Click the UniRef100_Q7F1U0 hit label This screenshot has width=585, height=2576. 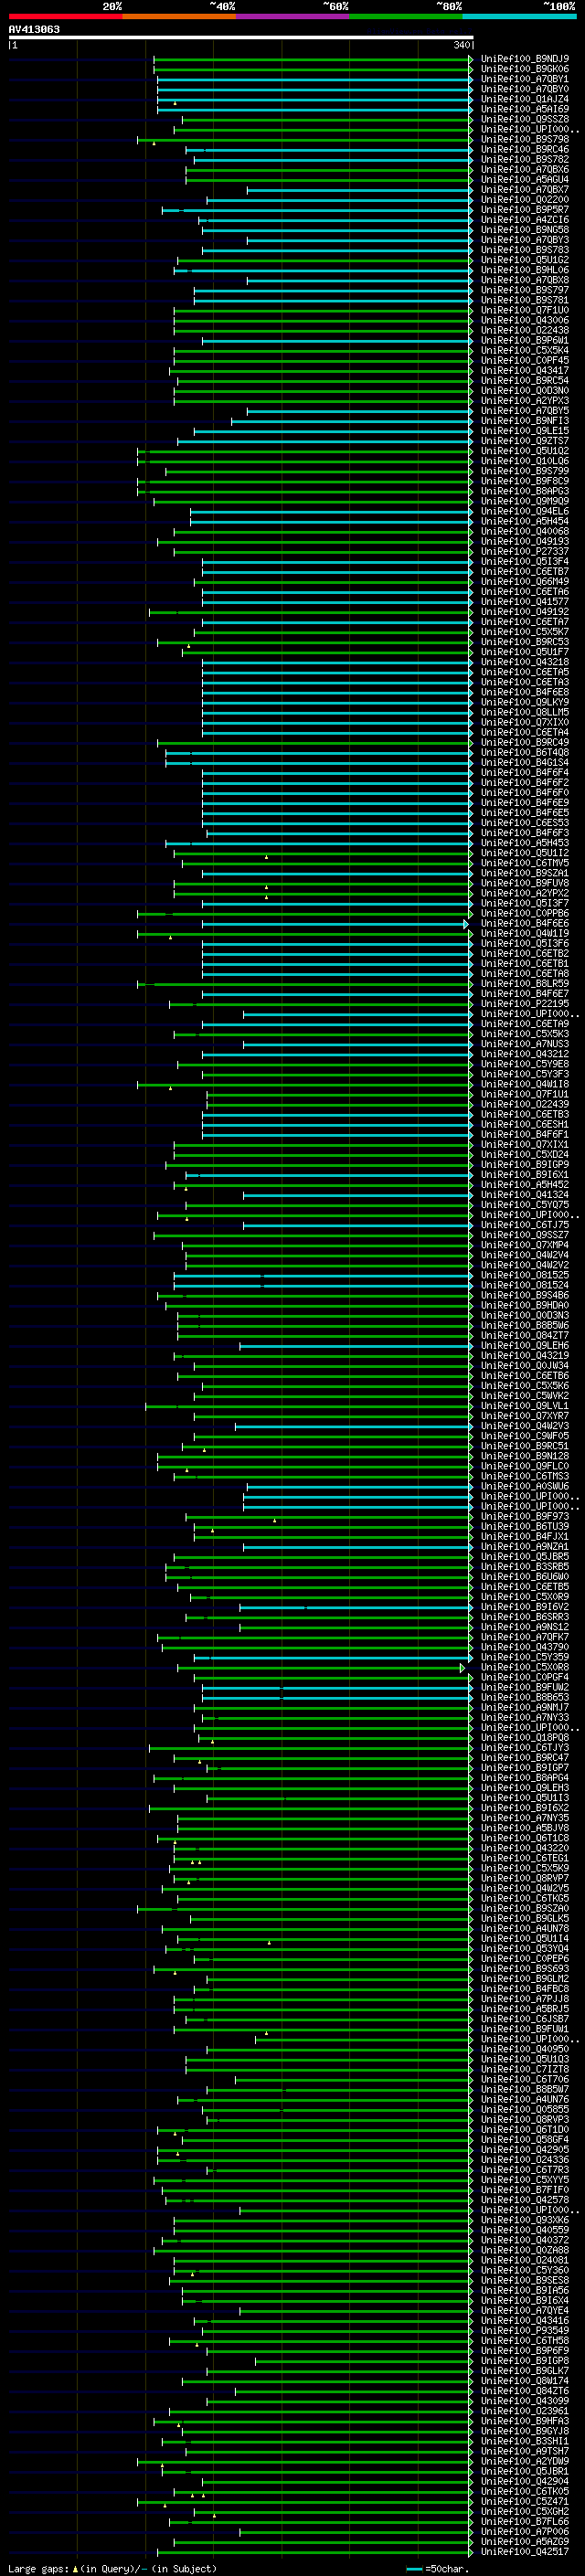[x=524, y=310]
